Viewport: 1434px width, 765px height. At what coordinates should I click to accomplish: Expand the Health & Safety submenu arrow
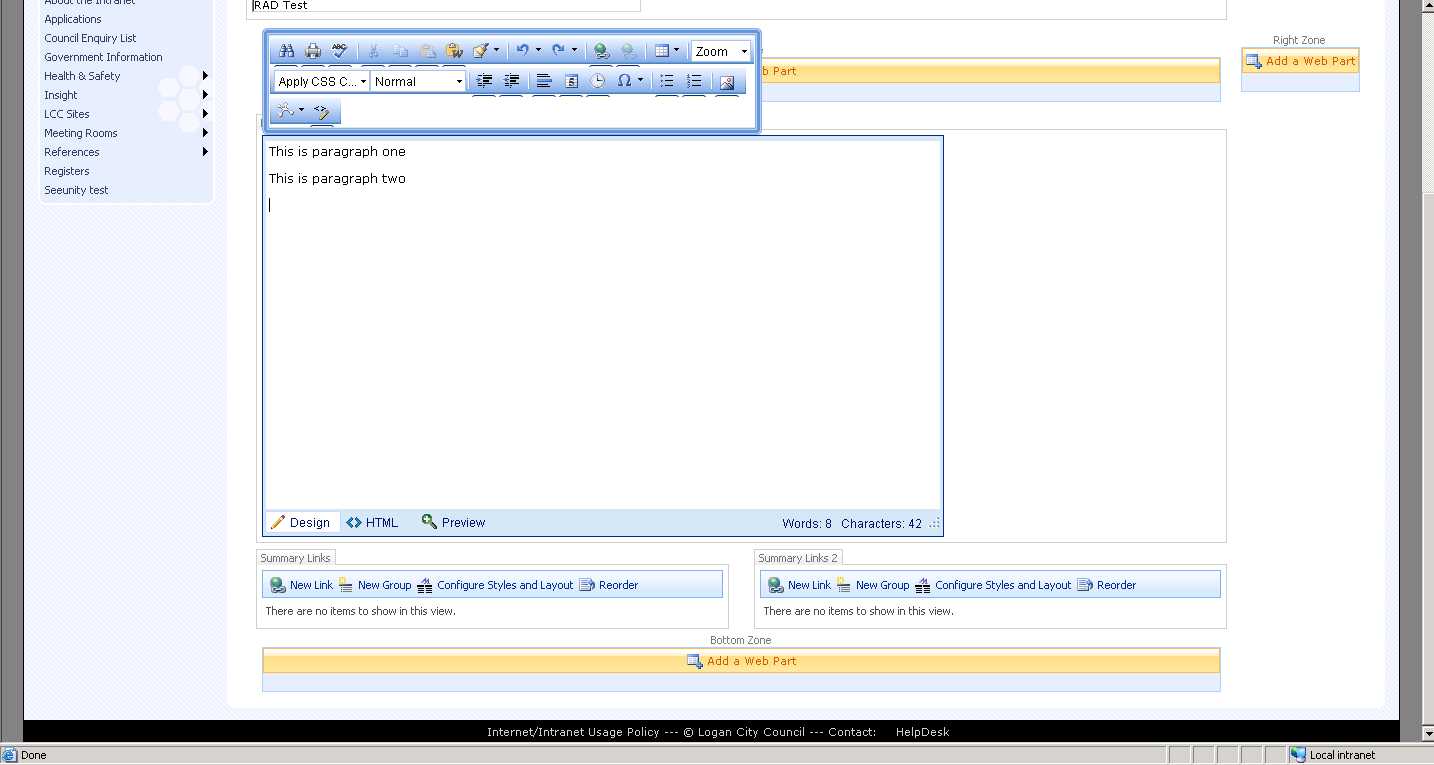205,76
